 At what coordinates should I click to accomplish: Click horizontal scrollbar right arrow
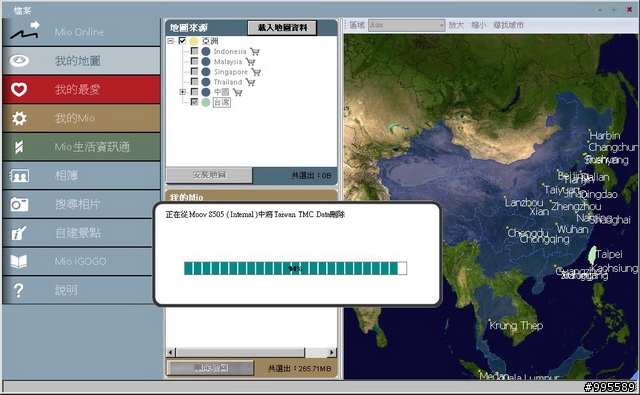pos(332,352)
